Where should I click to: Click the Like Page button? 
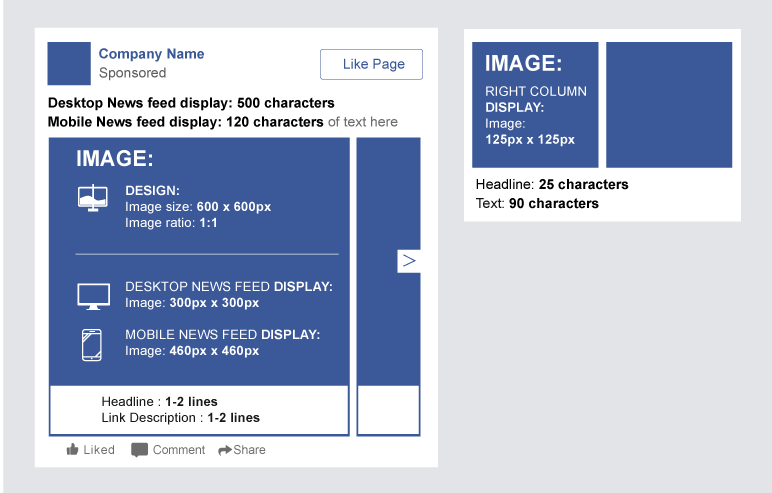371,64
